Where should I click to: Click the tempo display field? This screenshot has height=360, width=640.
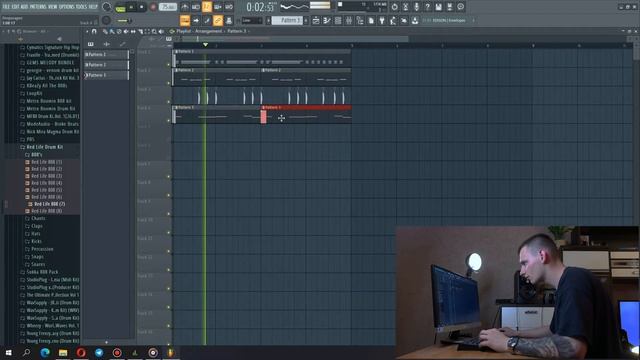[168, 7]
